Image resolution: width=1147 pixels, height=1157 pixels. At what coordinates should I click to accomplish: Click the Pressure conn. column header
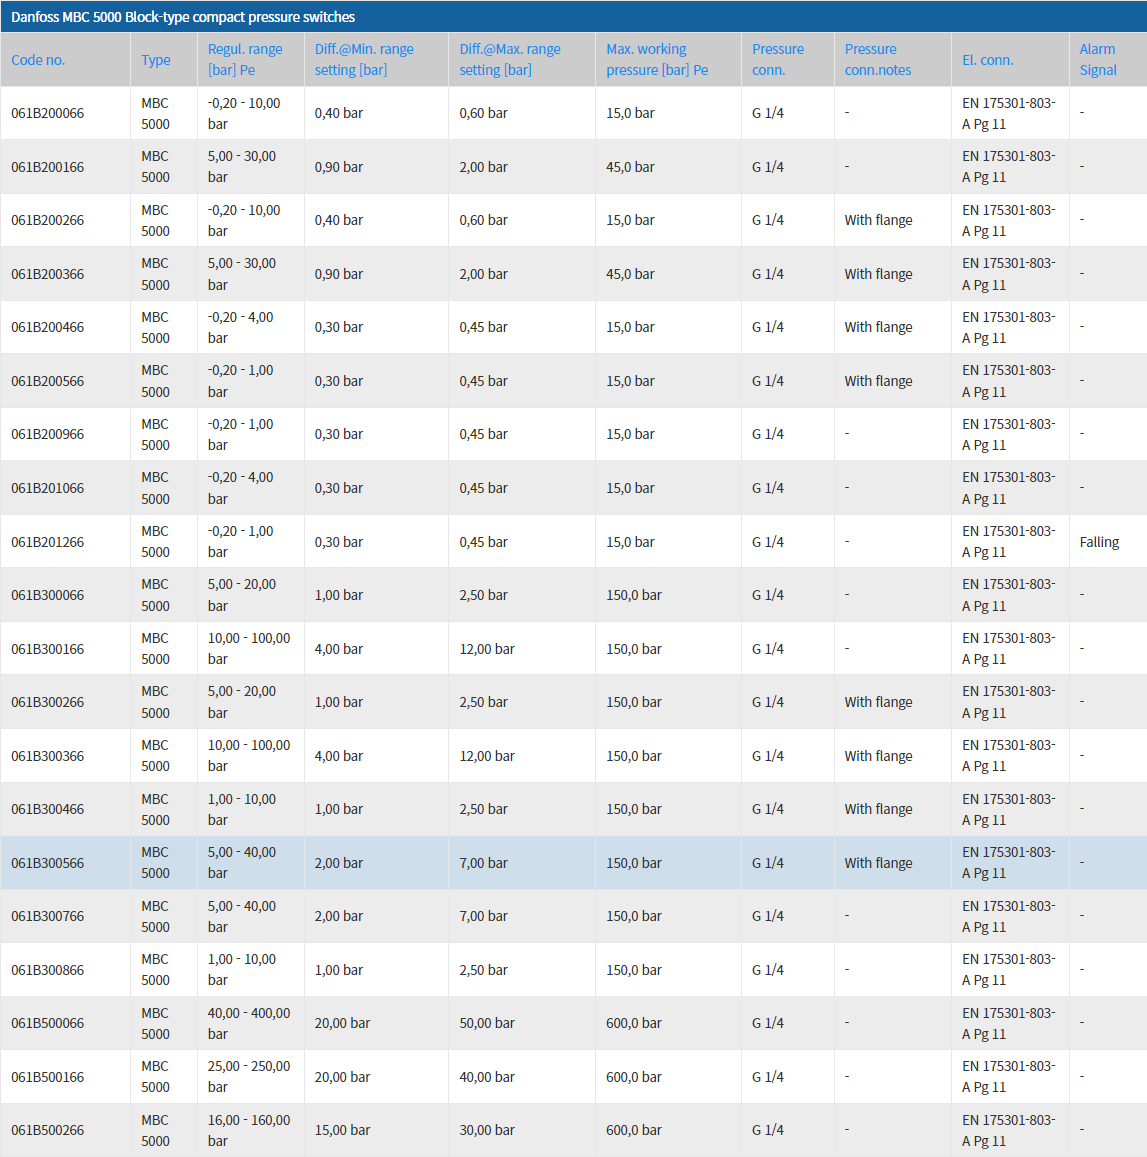click(778, 60)
